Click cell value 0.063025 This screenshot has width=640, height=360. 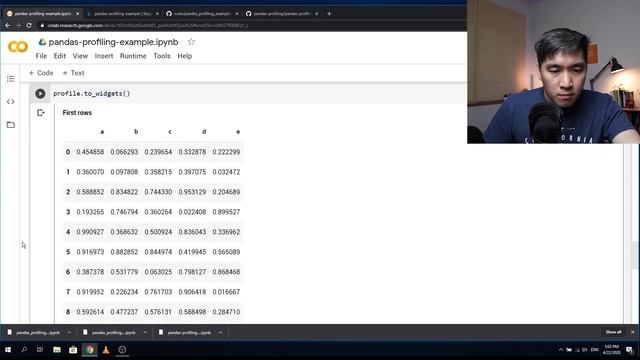[158, 272]
